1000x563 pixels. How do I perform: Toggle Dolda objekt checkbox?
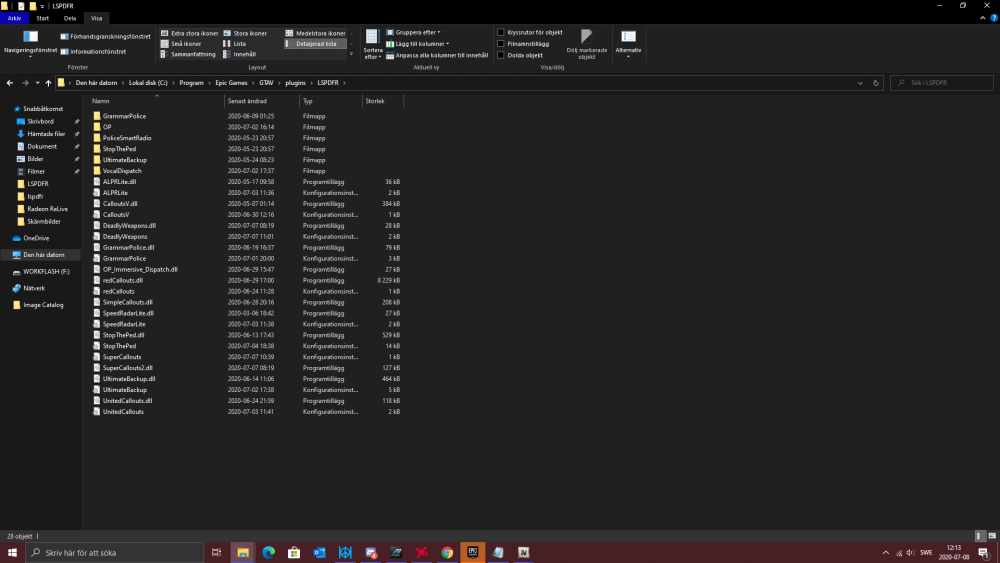[501, 55]
